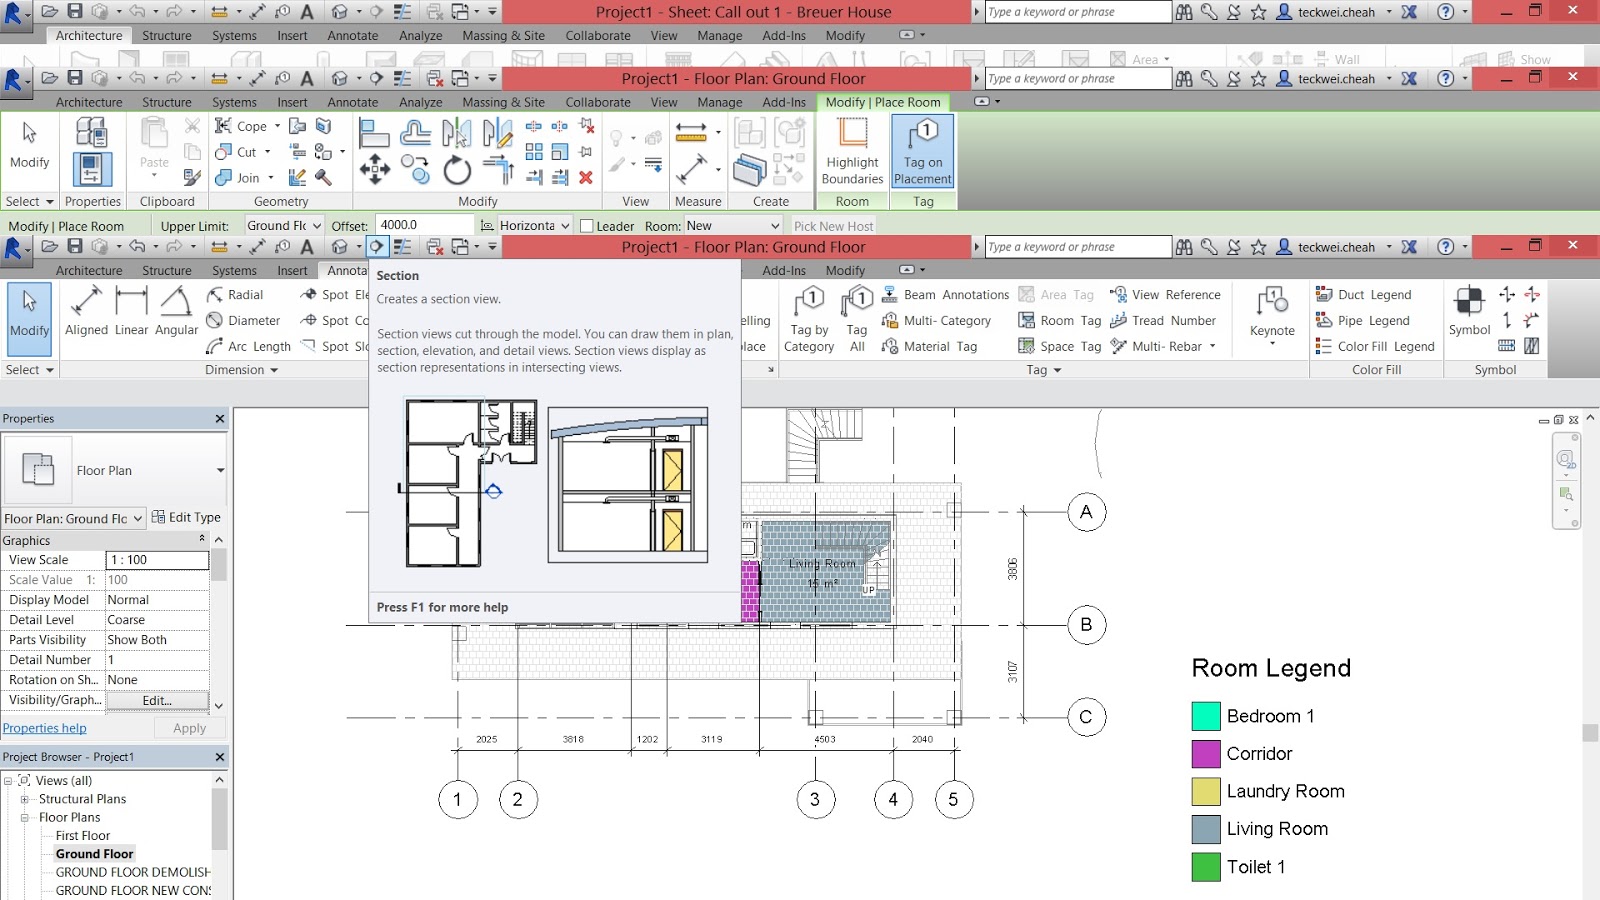Click the Section tool in quick access toolbar

tap(377, 247)
